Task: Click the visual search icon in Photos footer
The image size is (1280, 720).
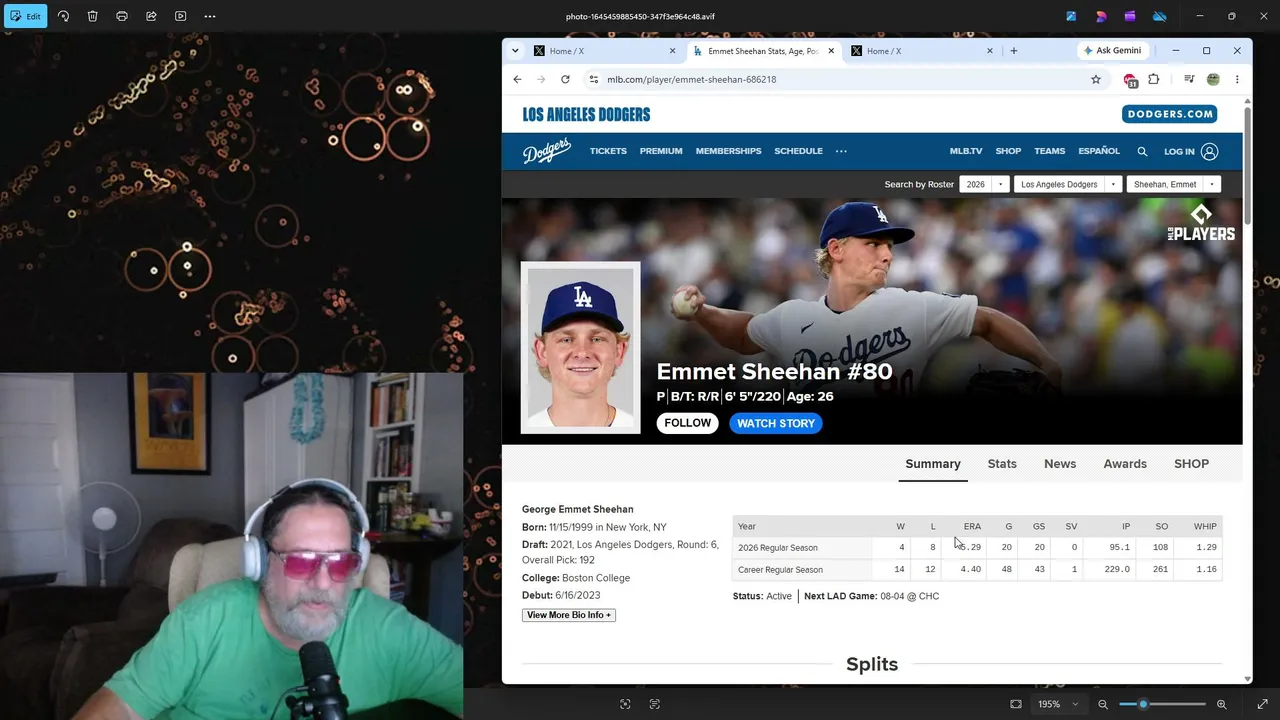Action: (x=625, y=704)
